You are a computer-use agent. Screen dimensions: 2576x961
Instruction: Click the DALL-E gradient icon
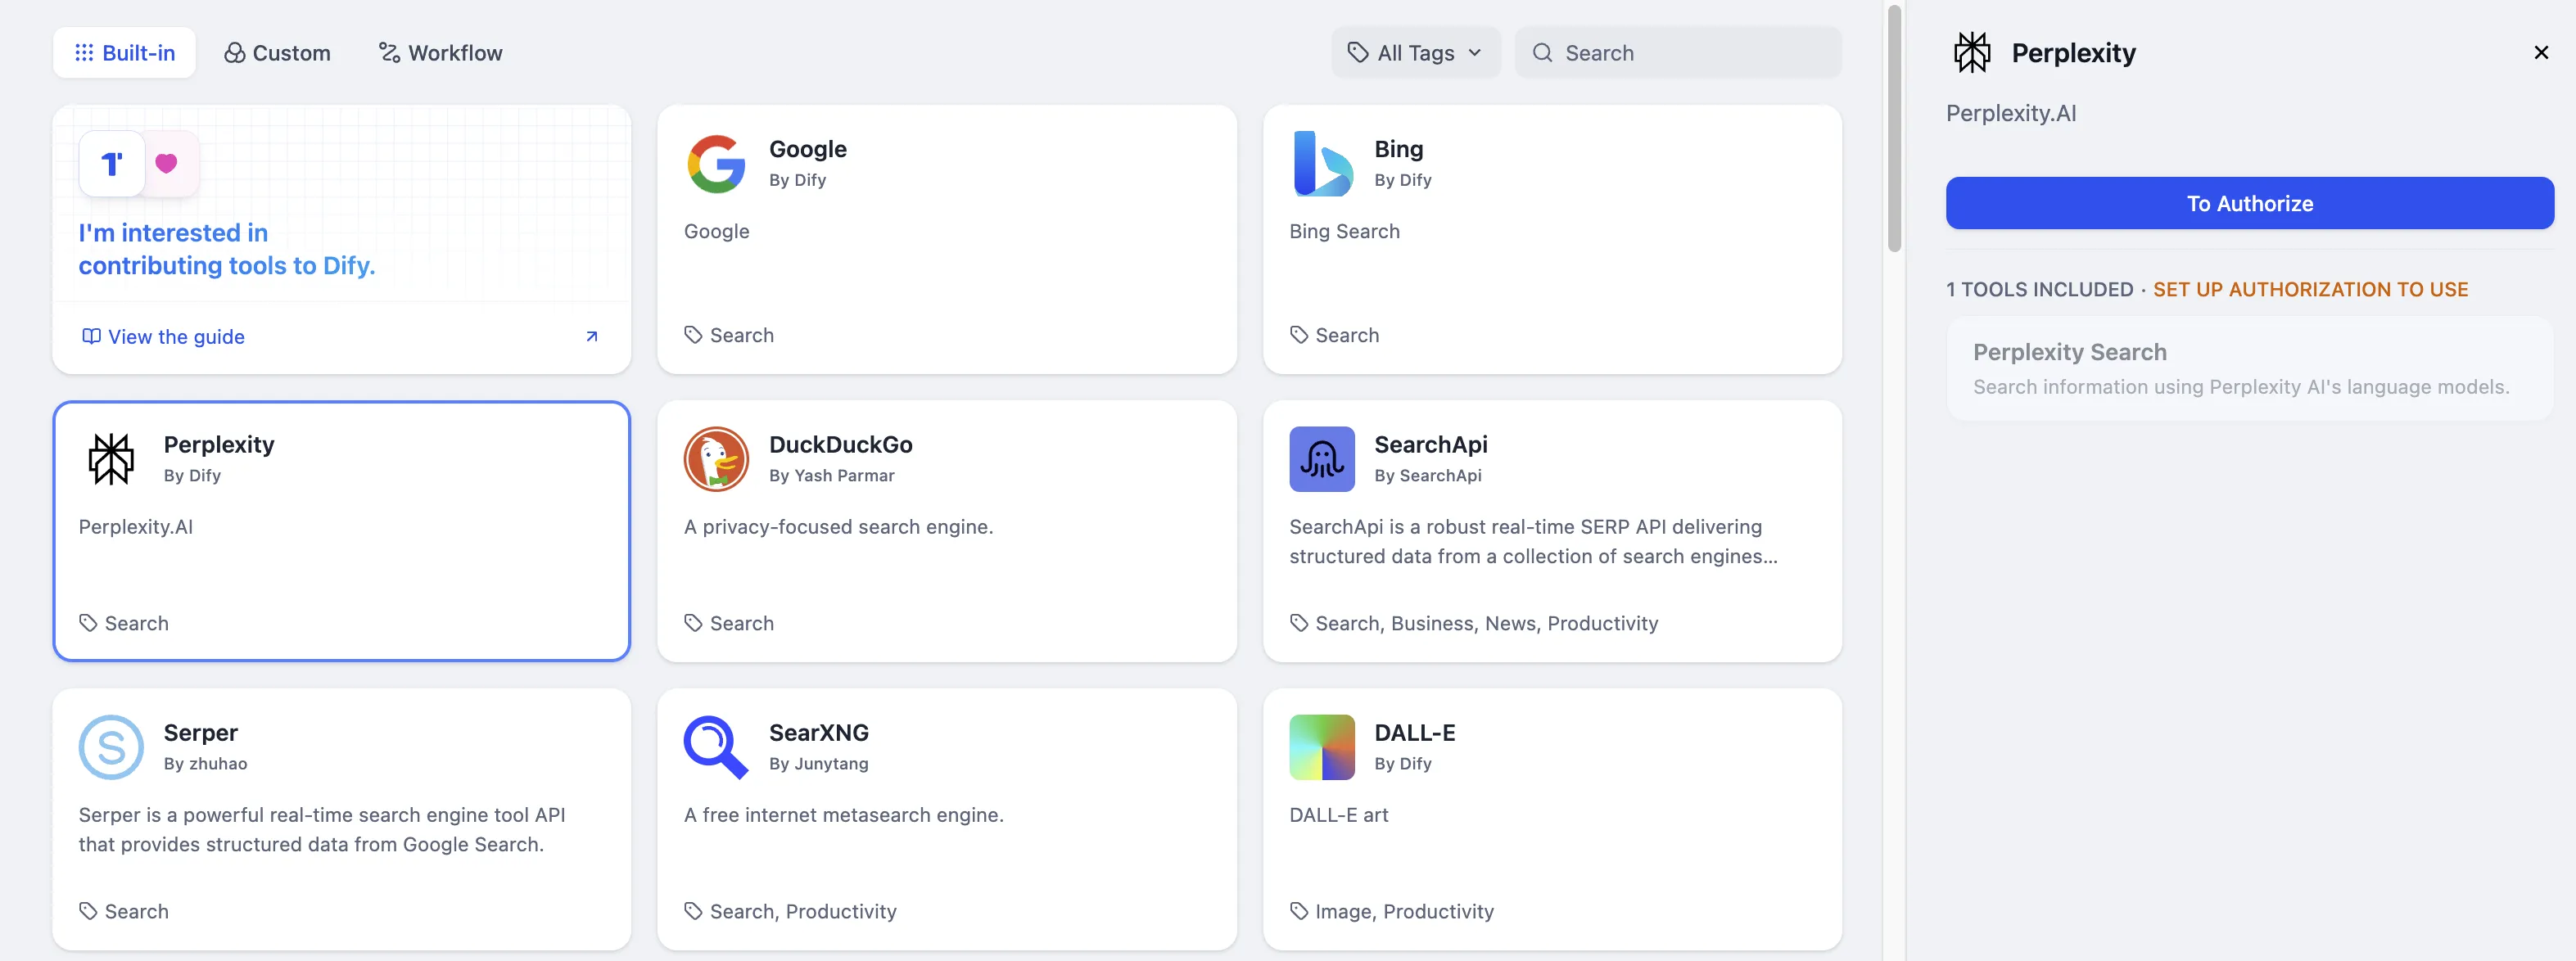(x=1321, y=747)
